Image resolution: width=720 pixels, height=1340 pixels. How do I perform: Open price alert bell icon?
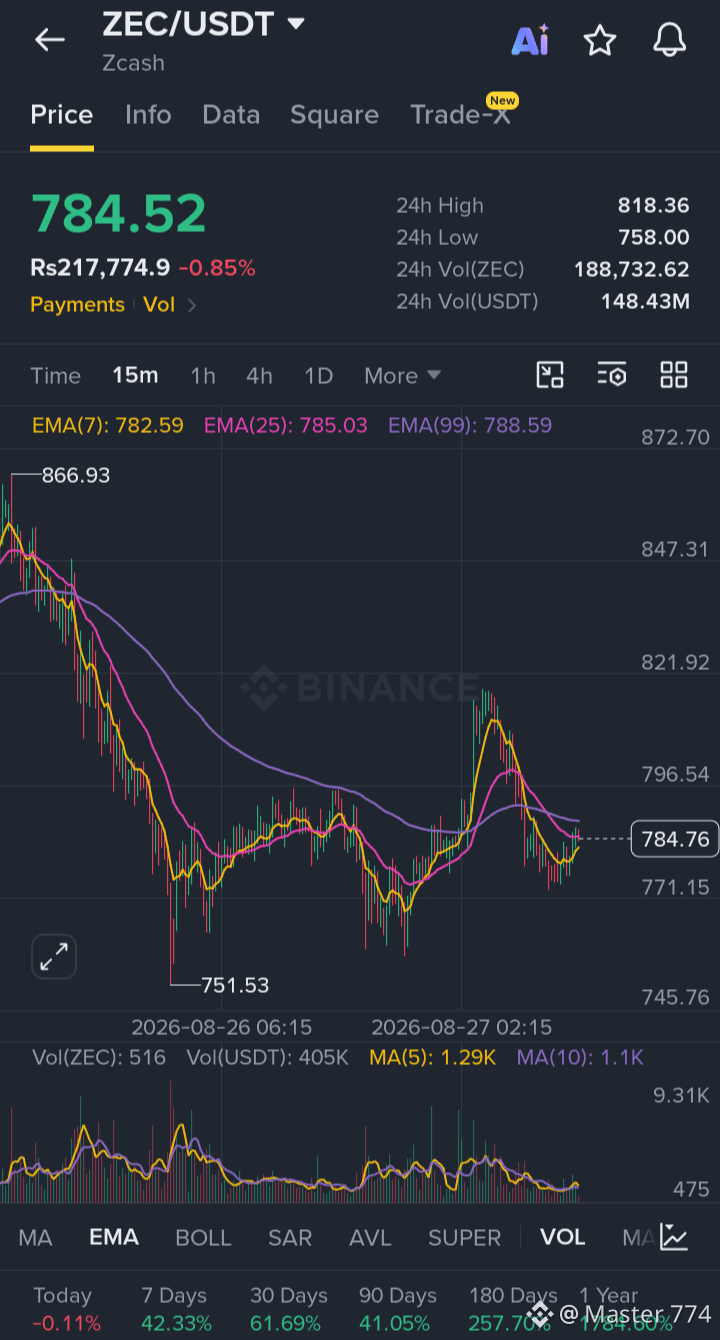click(x=670, y=40)
